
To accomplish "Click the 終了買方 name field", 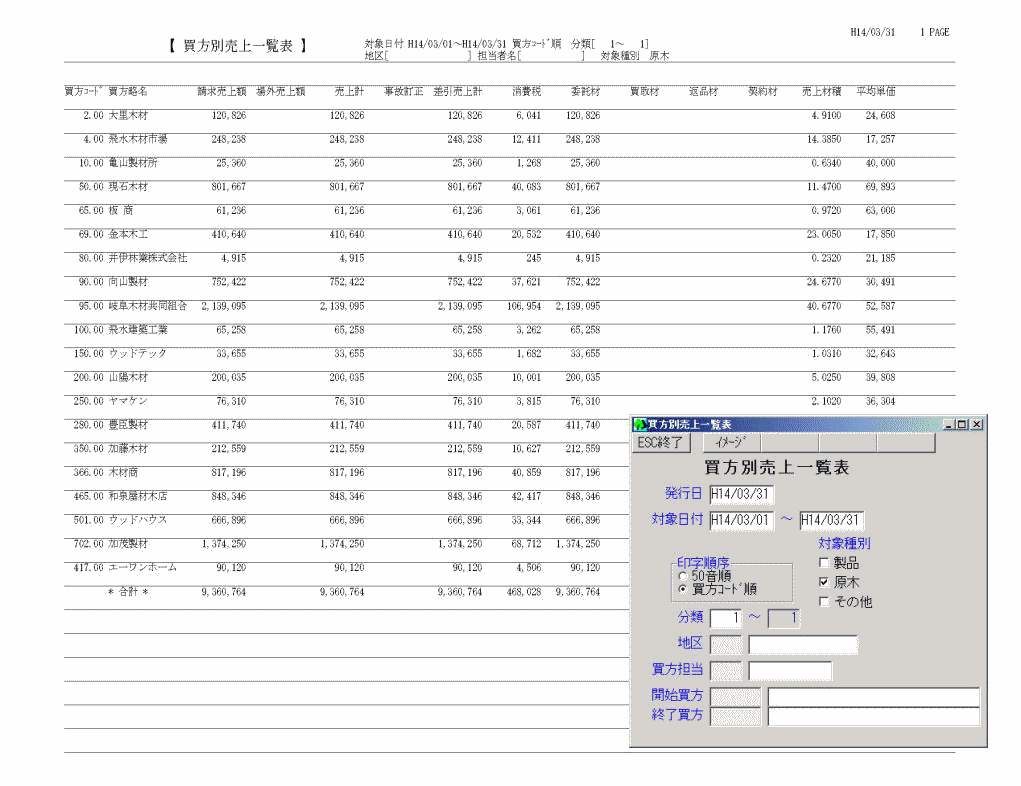I will [874, 716].
